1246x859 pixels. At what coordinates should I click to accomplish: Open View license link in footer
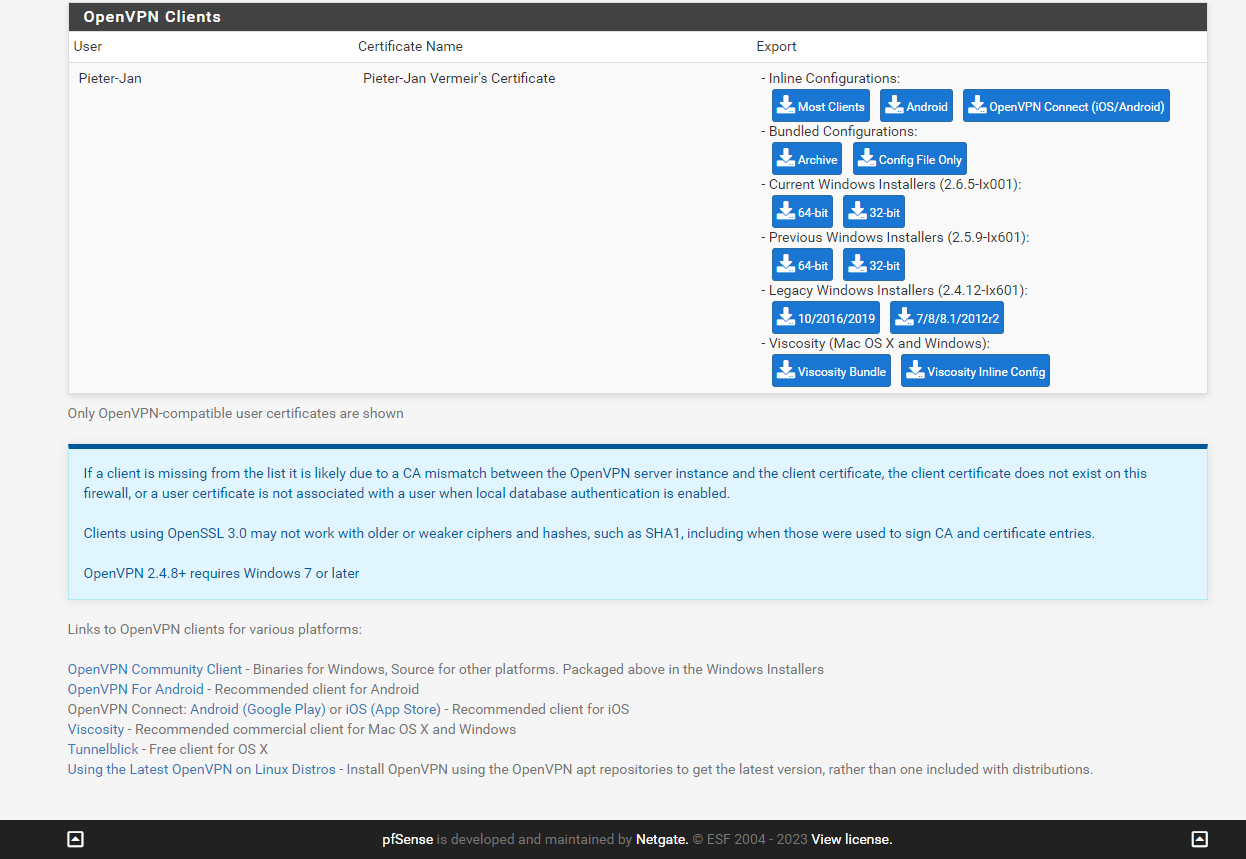[851, 839]
